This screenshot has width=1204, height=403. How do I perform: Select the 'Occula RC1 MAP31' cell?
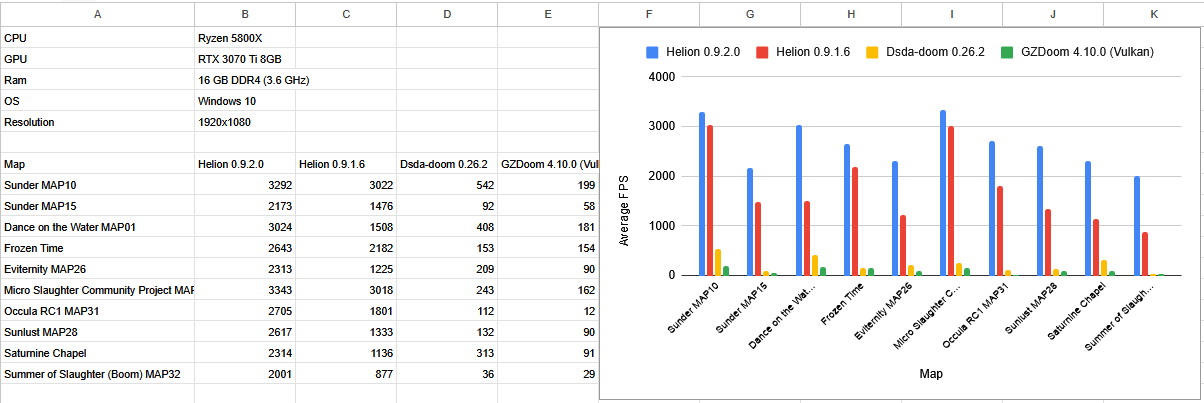click(97, 310)
